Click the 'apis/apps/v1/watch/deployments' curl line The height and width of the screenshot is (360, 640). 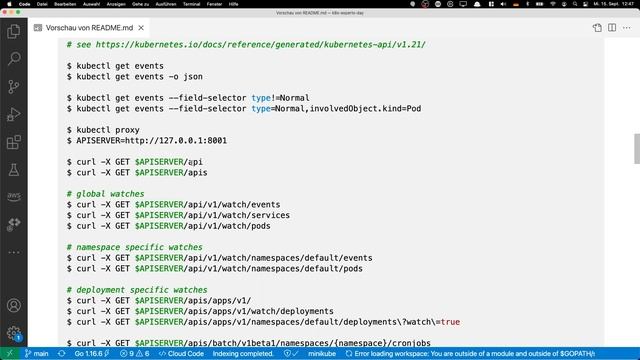coord(200,311)
